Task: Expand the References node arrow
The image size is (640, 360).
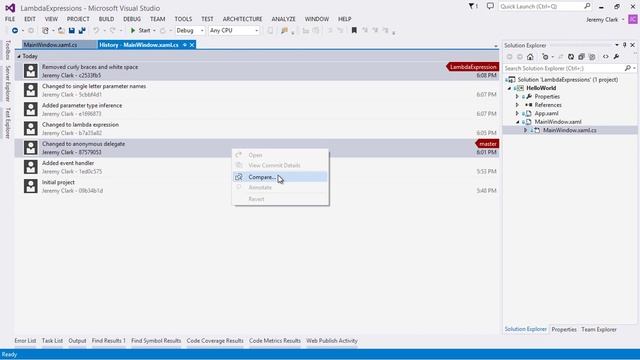Action: point(517,105)
